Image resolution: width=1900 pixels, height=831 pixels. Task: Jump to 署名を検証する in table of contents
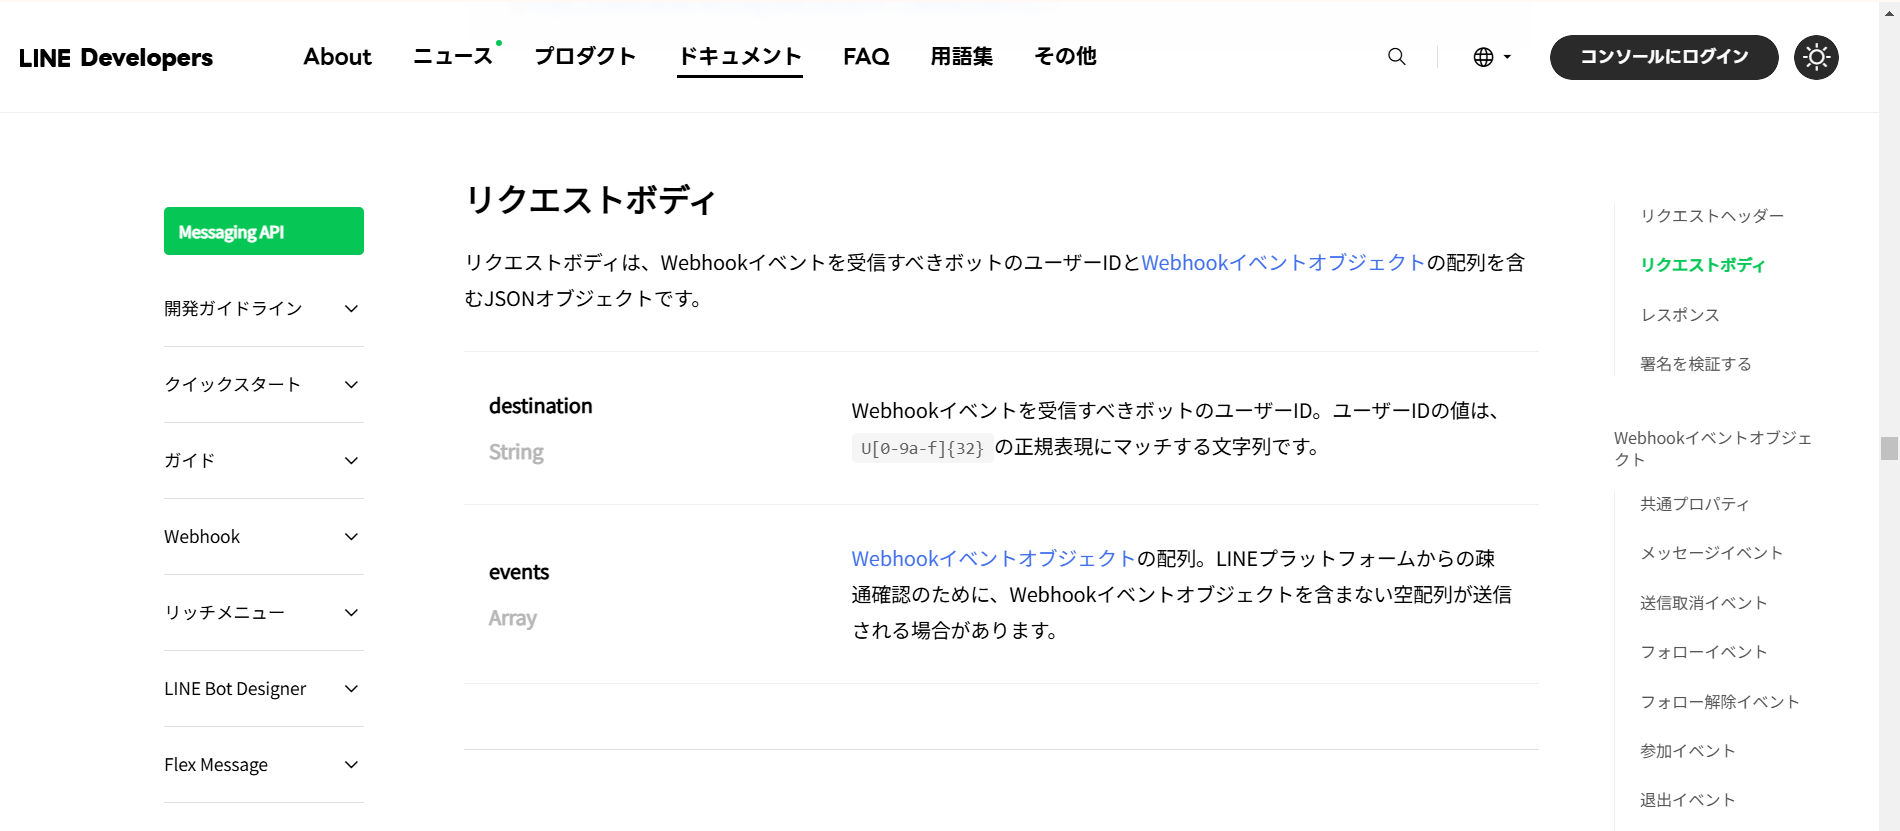(x=1695, y=364)
